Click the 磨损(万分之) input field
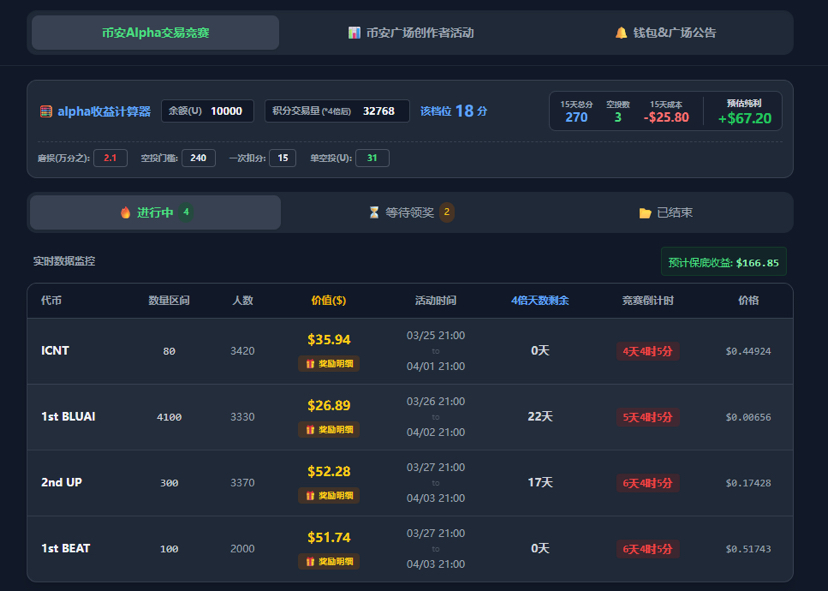 pos(110,158)
